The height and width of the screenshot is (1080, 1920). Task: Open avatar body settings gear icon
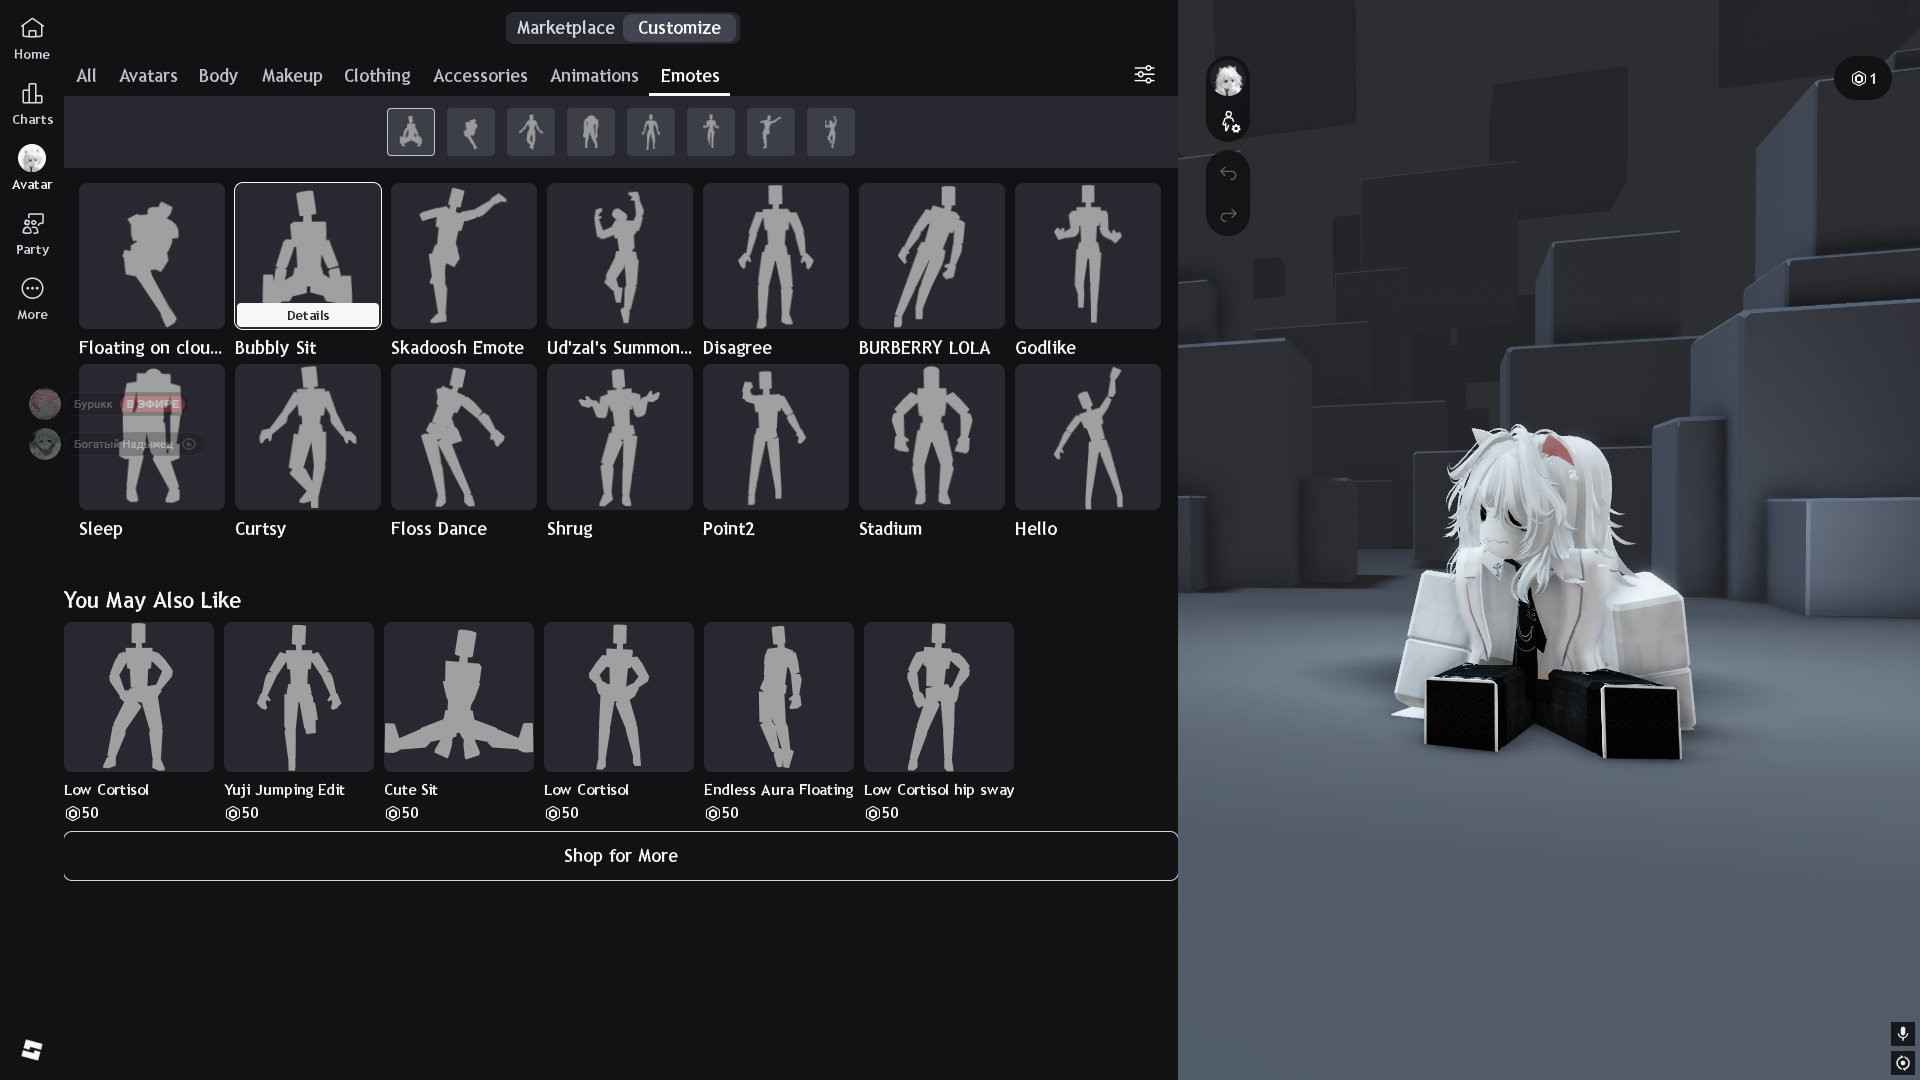click(x=1229, y=122)
